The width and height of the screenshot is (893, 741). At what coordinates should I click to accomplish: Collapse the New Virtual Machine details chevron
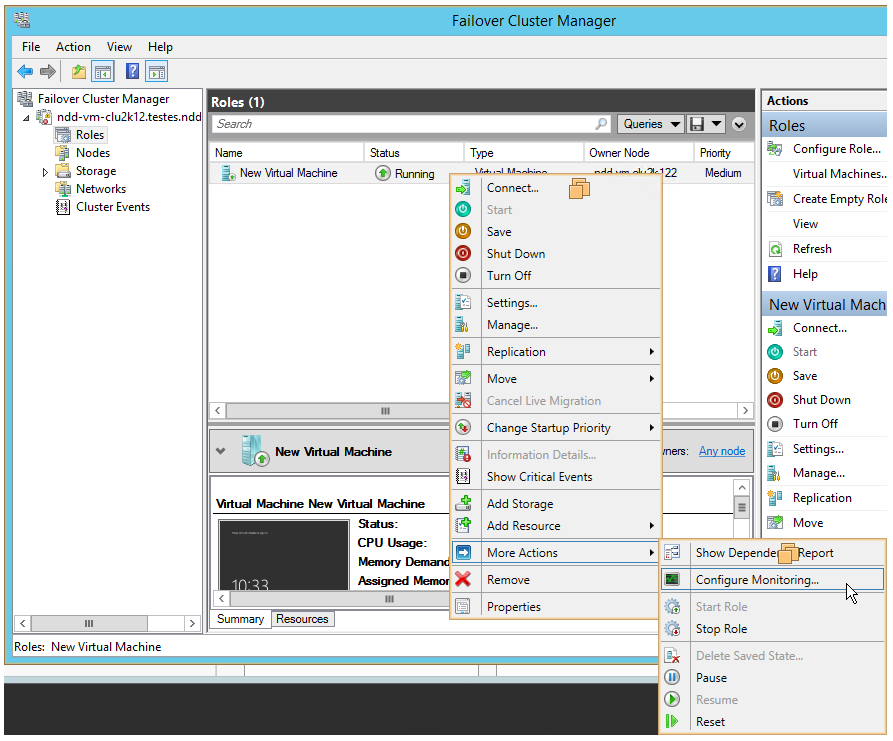pos(221,451)
